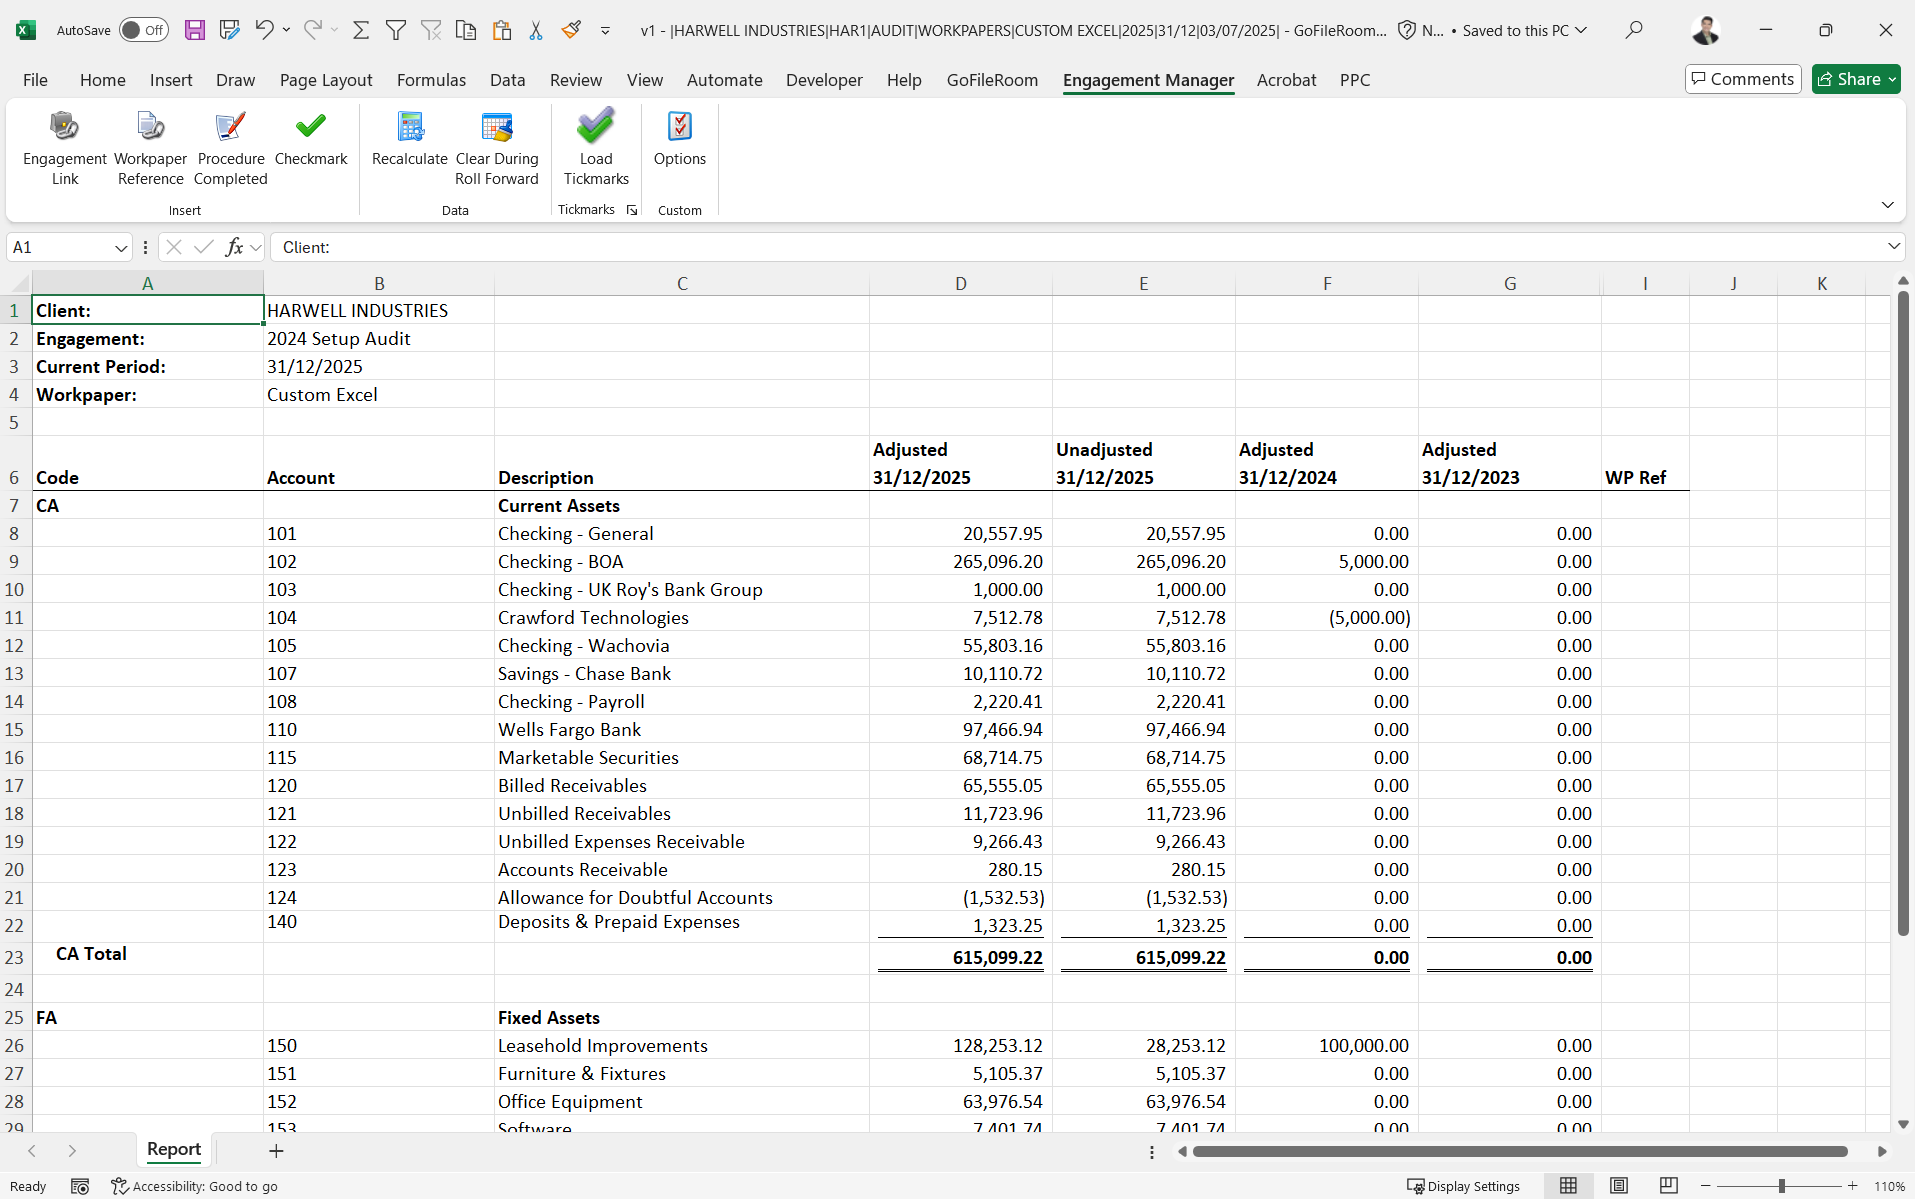Expand the Name Box dropdown
The image size is (1915, 1199).
click(x=121, y=247)
